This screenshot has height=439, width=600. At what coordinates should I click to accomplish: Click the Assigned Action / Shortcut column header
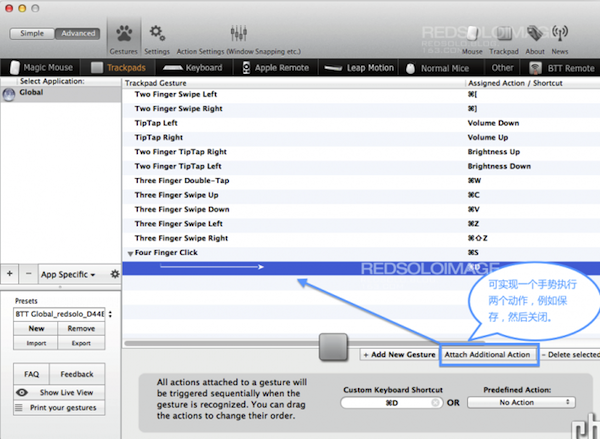(x=533, y=83)
